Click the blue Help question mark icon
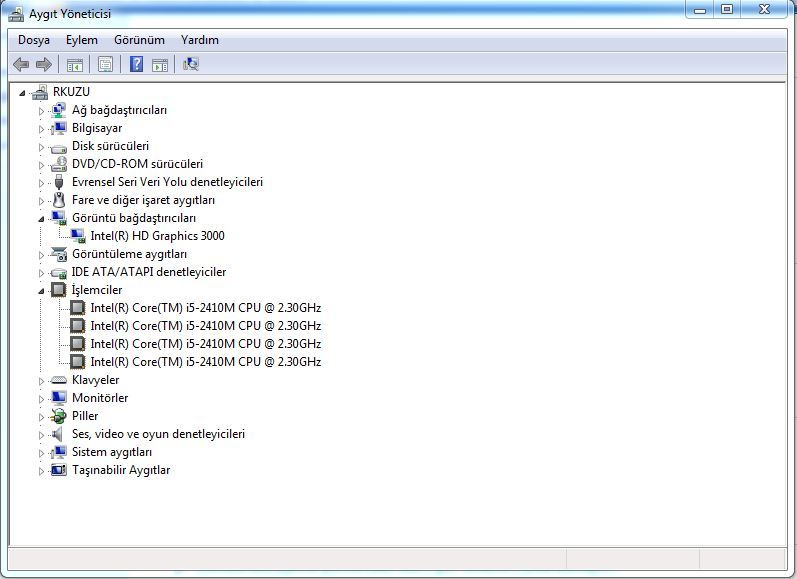797x579 pixels. click(136, 65)
